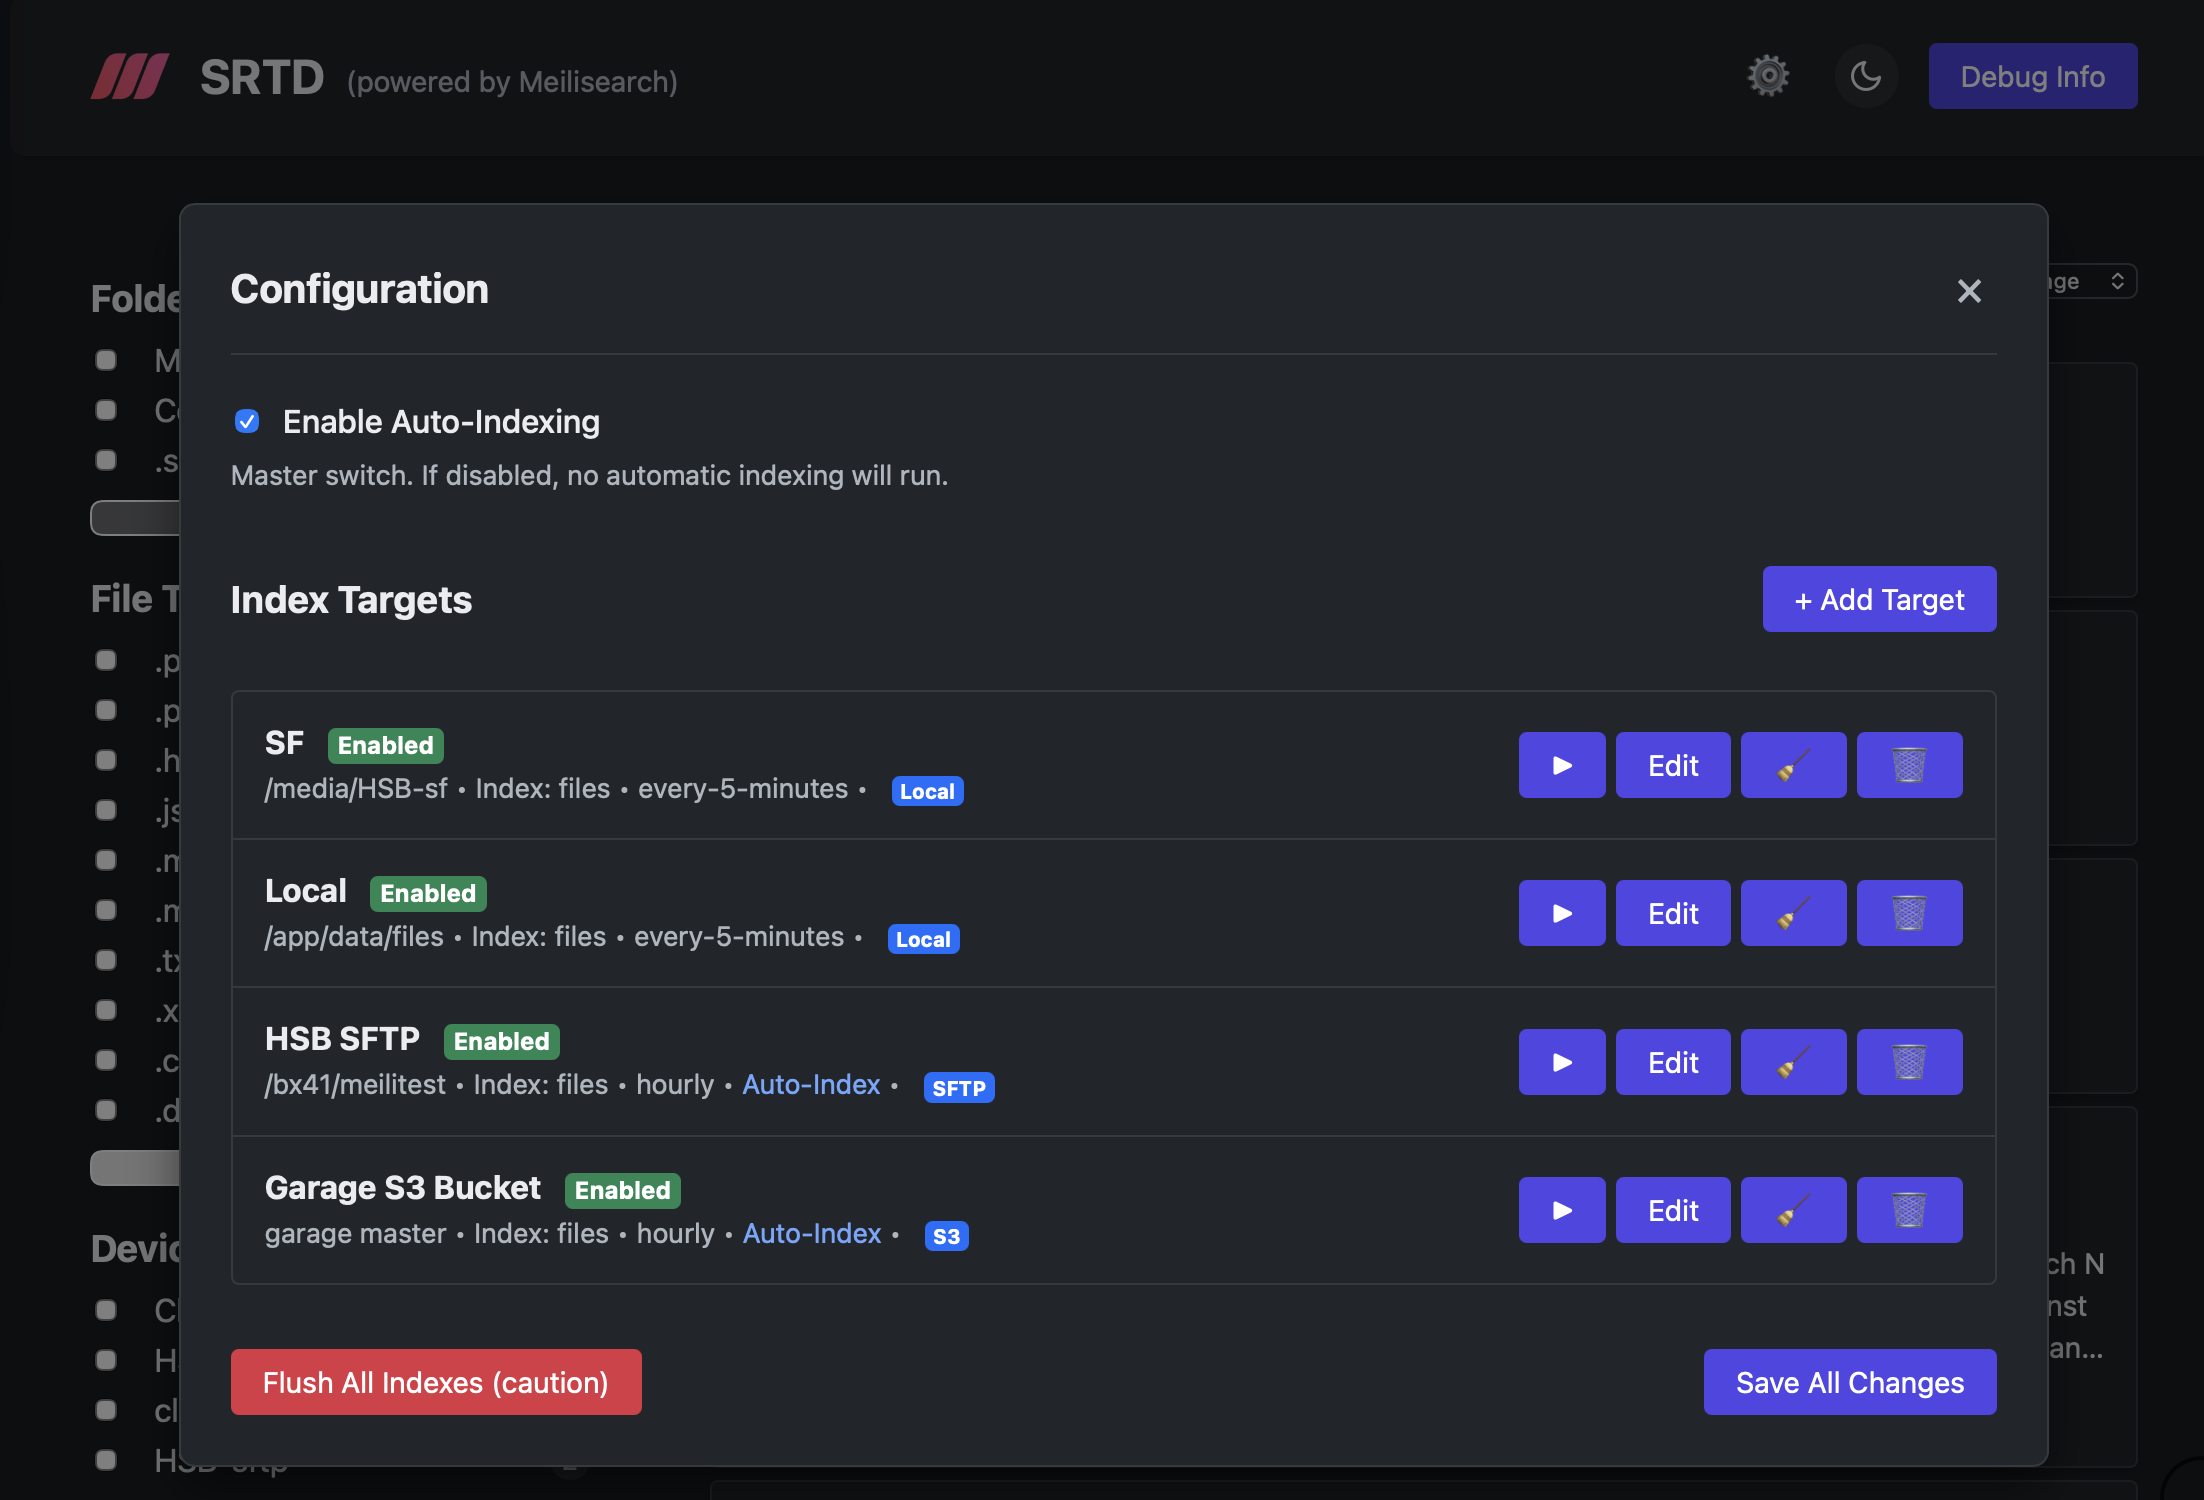
Task: Click trash icon on Garage S3 Bucket row
Action: 1908,1210
